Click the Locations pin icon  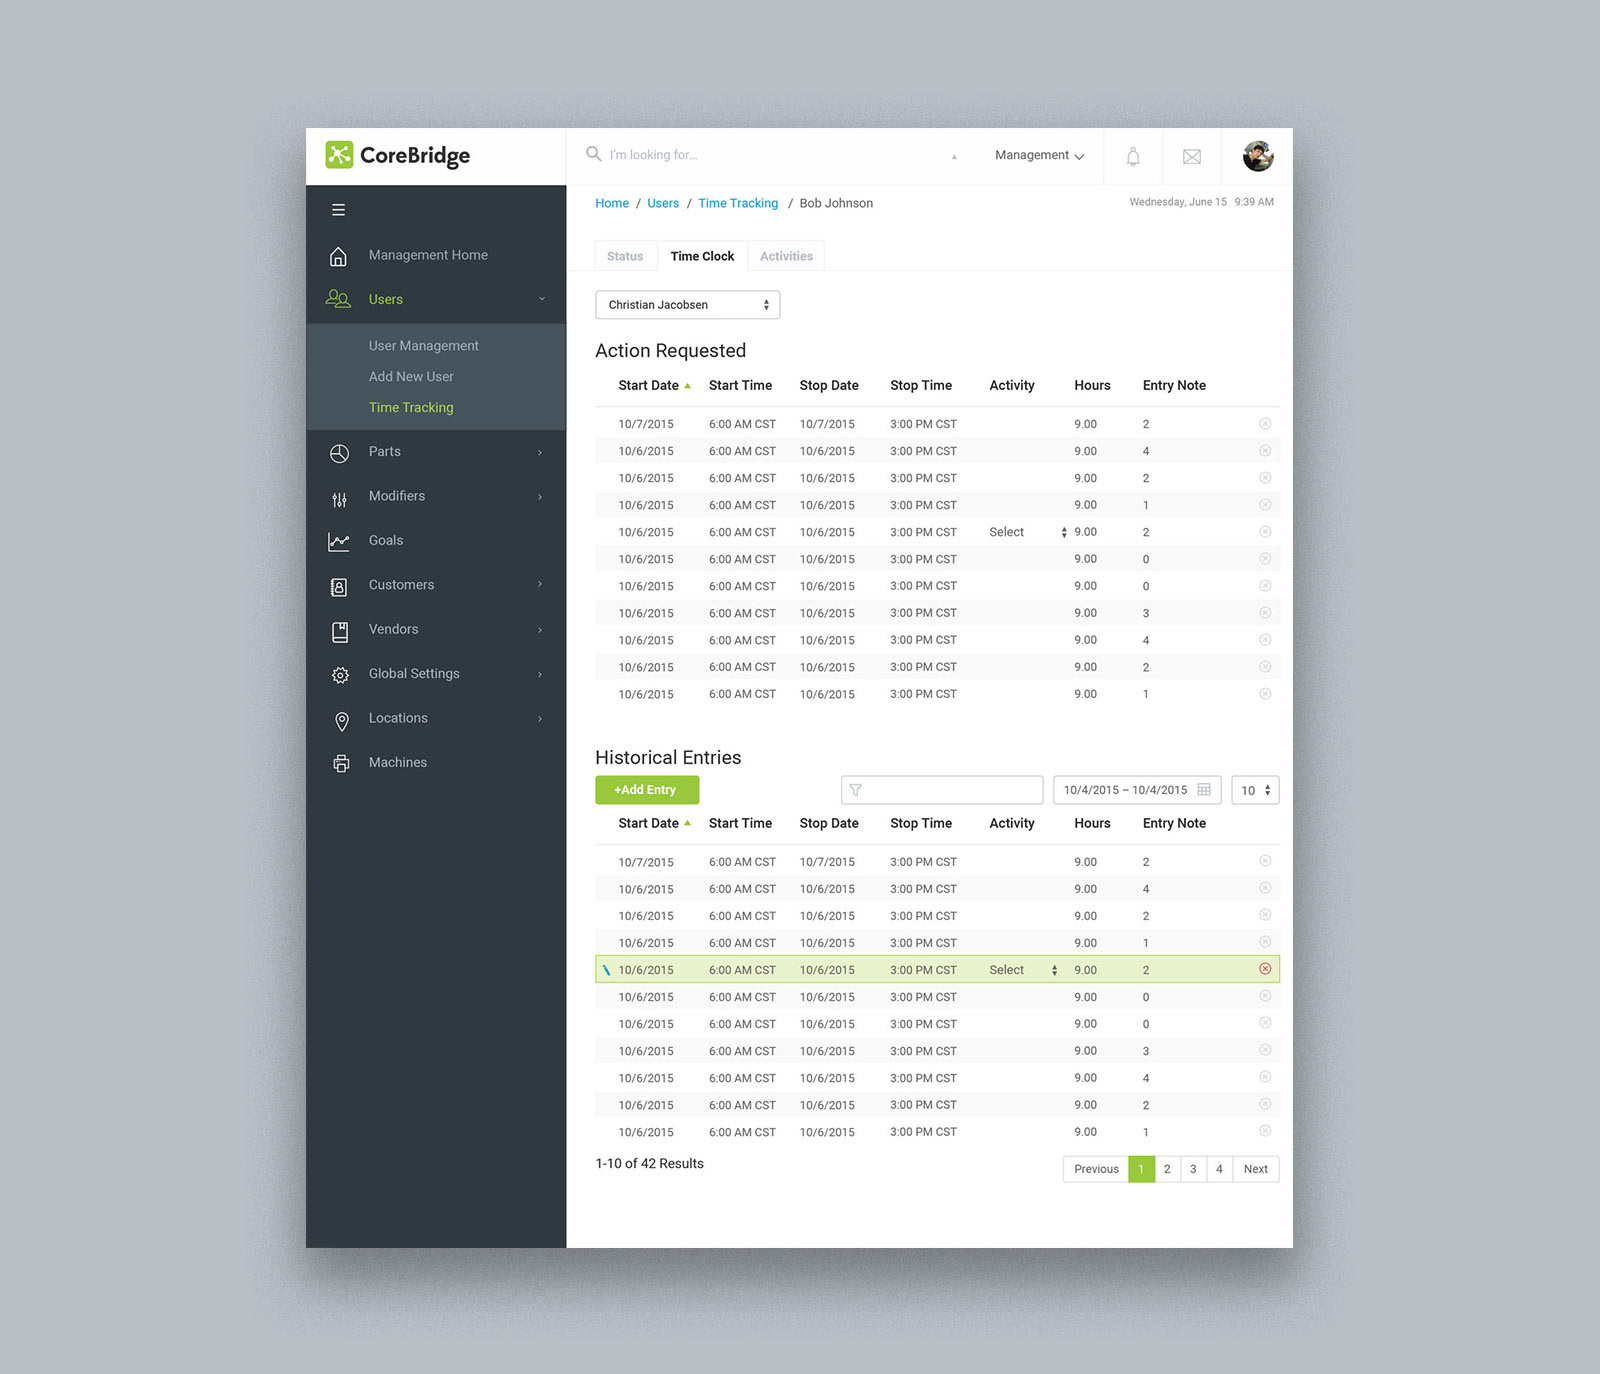[x=341, y=720]
